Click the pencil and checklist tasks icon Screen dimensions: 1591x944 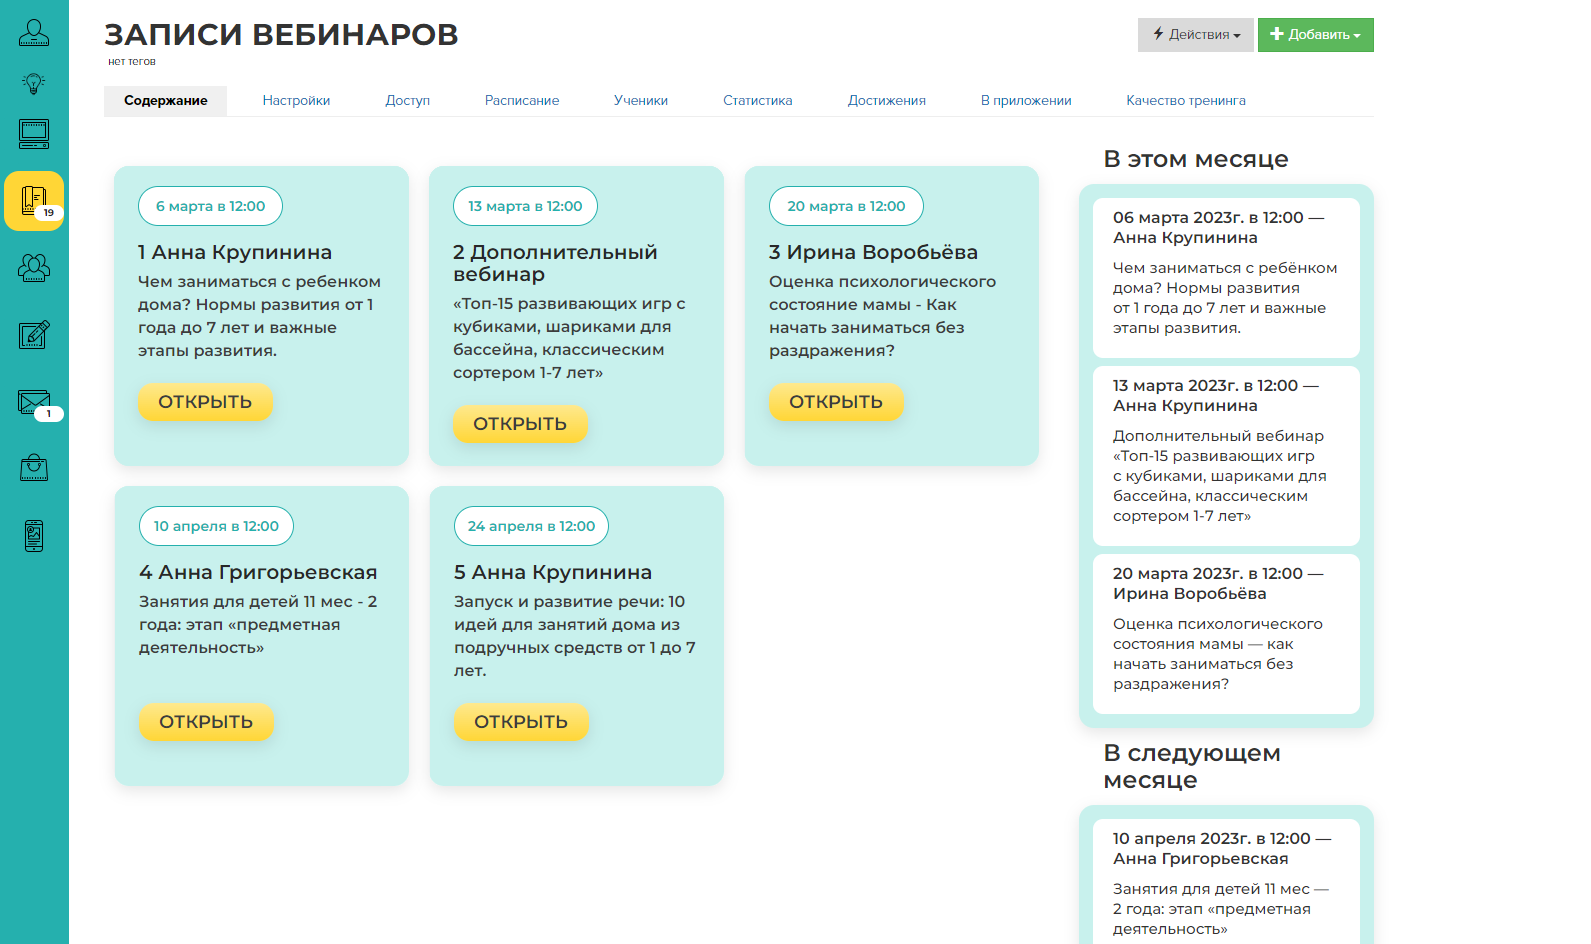(34, 334)
